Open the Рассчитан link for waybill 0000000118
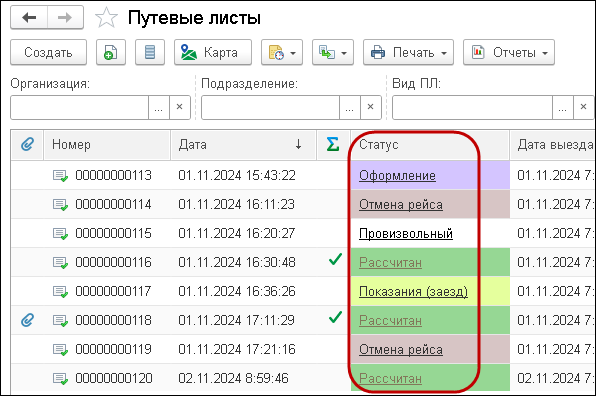The height and width of the screenshot is (396, 596). 390,320
